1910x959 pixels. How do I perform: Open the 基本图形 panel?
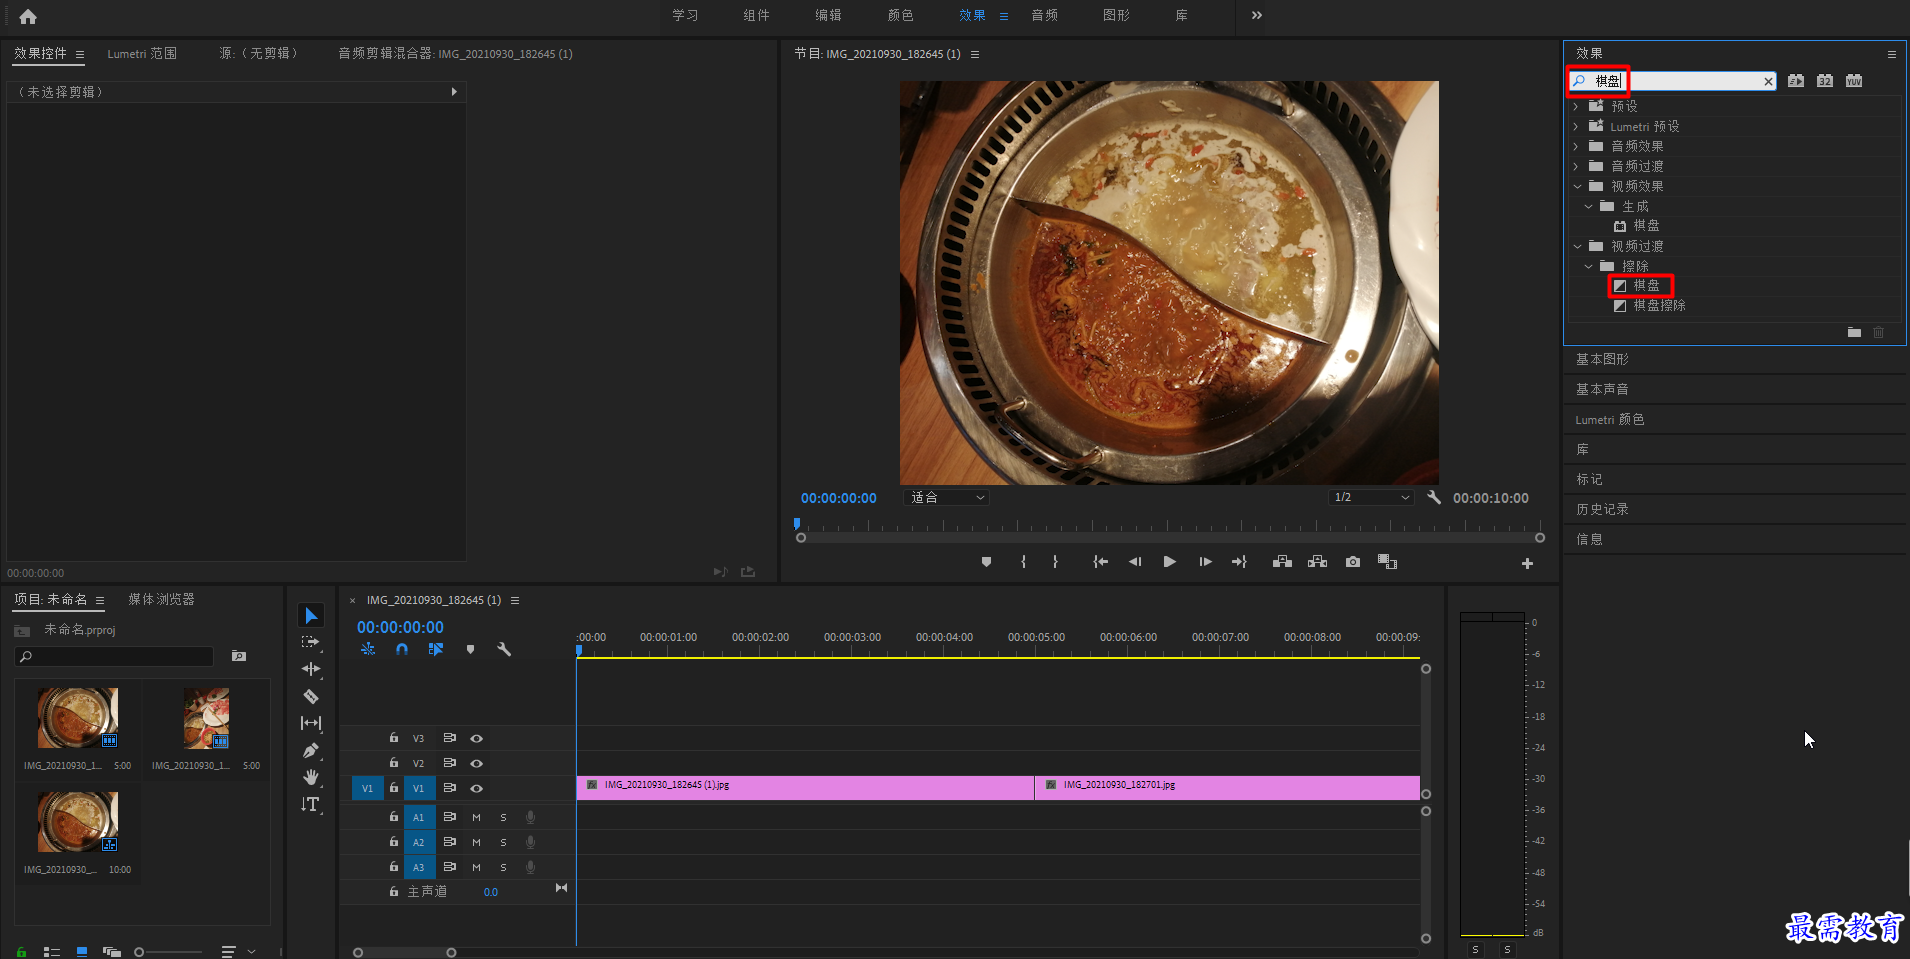coord(1602,359)
